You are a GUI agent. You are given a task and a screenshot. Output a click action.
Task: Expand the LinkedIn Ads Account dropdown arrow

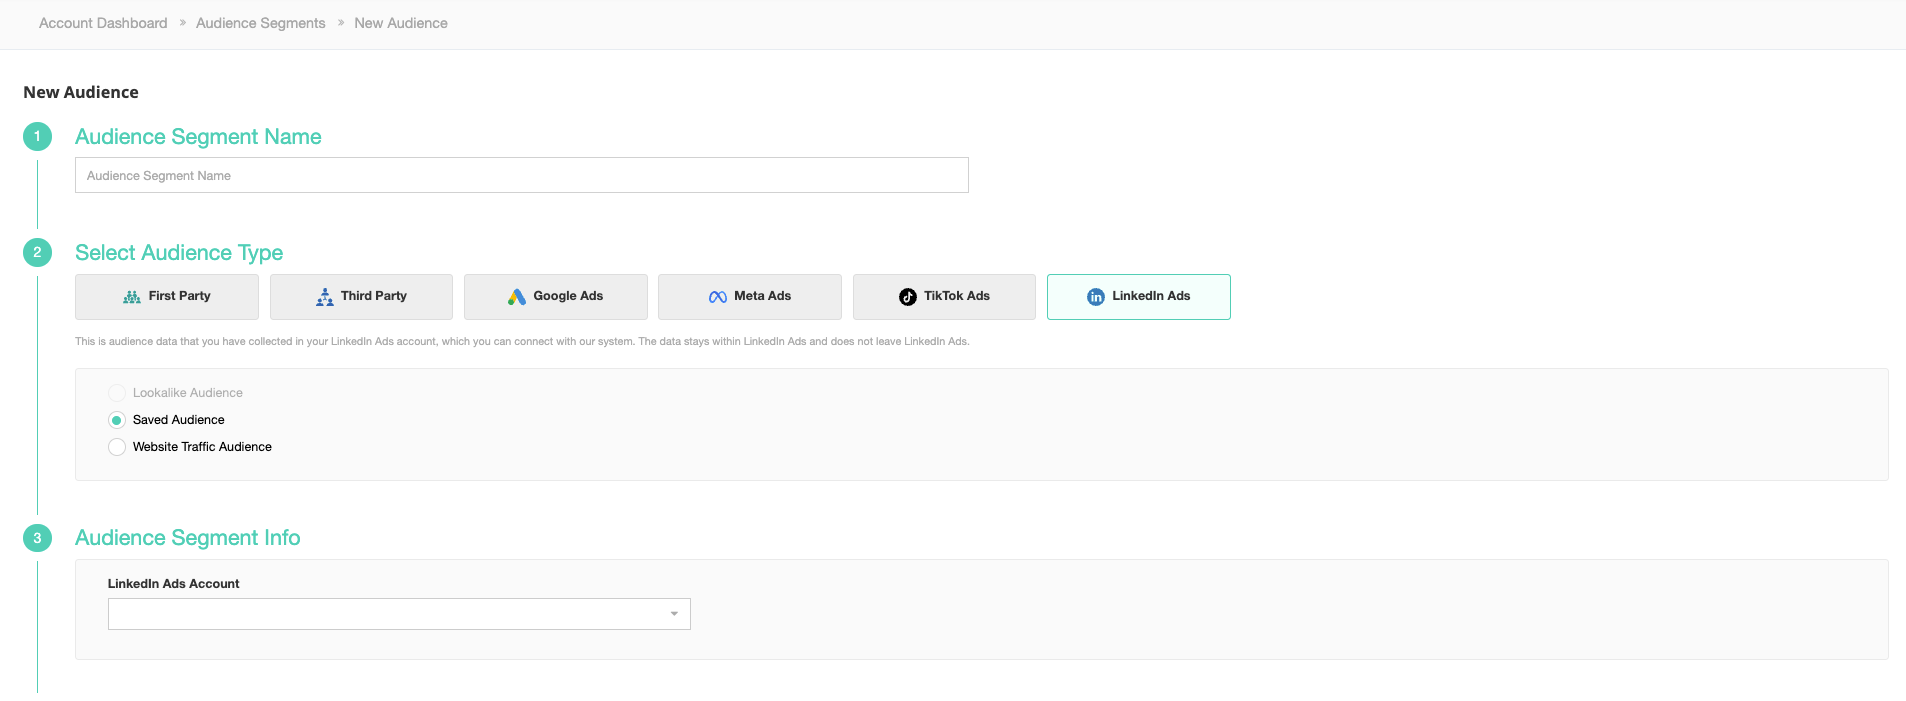pyautogui.click(x=674, y=614)
